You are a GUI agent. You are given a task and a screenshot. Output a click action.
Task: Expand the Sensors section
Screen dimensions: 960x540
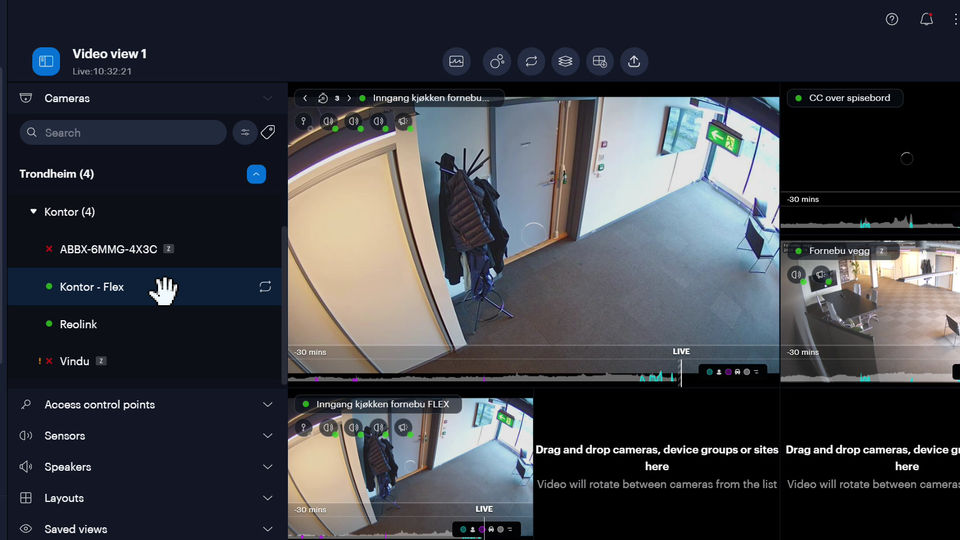coord(268,436)
